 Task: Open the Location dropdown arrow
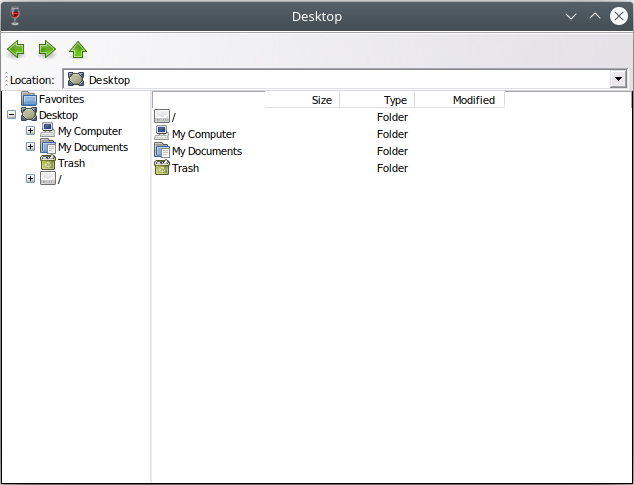[618, 79]
